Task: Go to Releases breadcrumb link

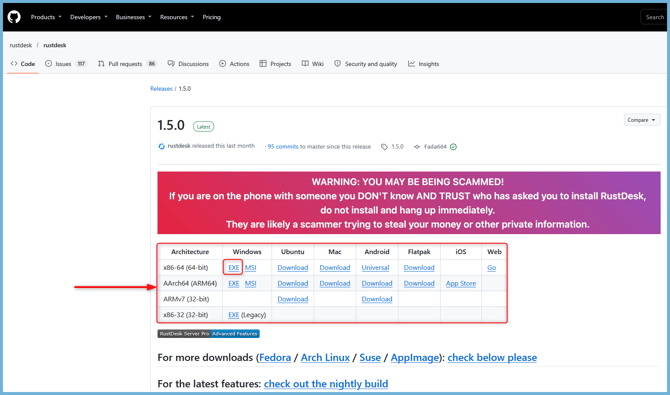Action: [x=161, y=88]
